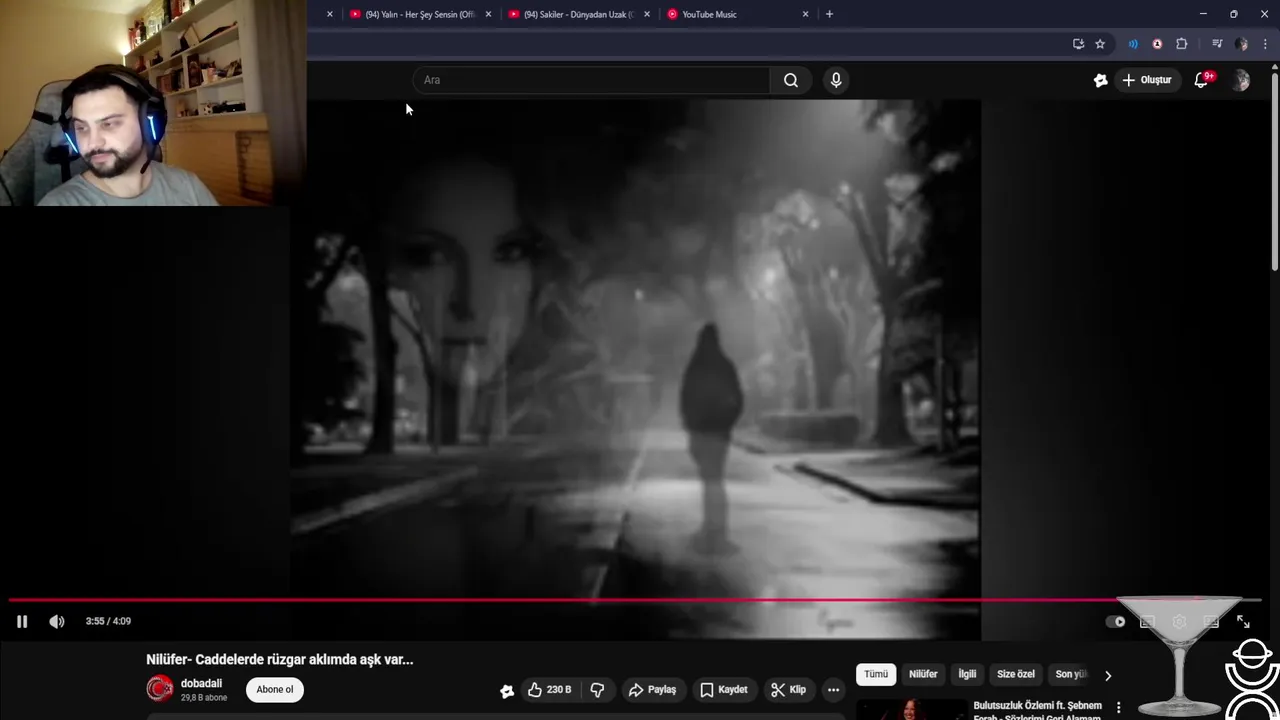Viewport: 1280px width, 720px height.
Task: Click the Paylaş share button
Action: [652, 690]
